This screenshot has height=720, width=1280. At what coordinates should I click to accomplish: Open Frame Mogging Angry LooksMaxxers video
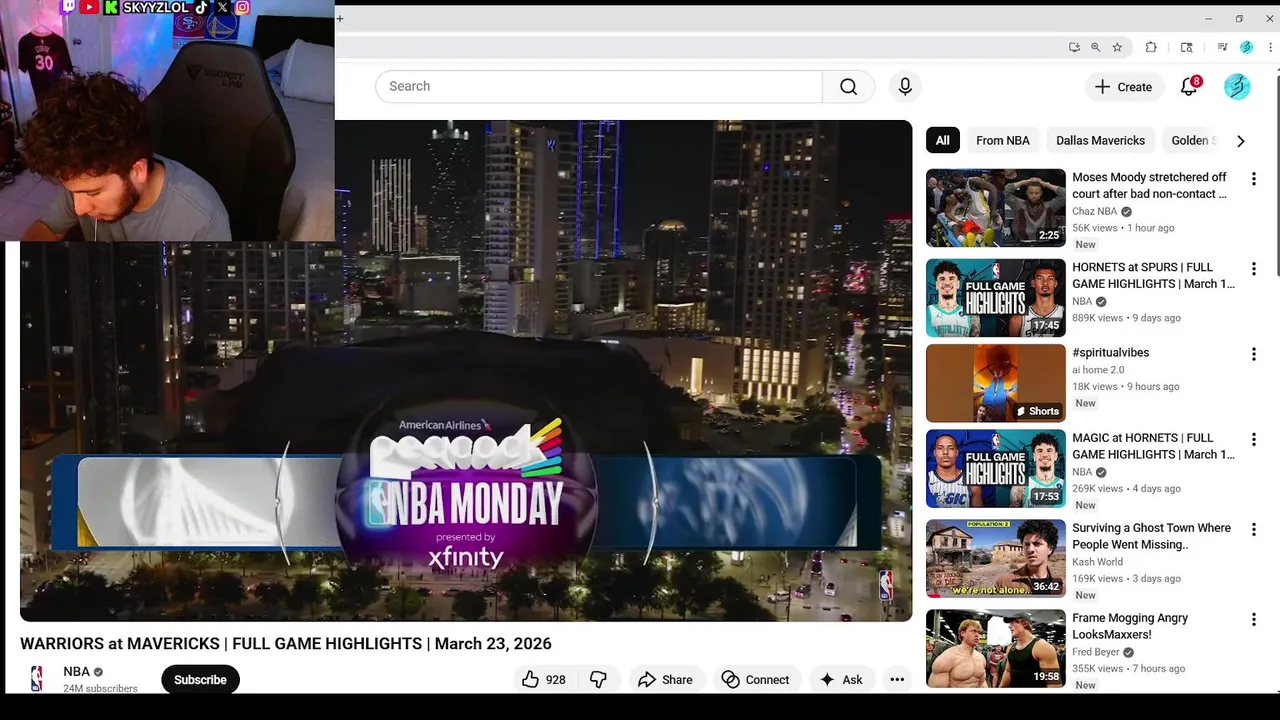[x=1130, y=626]
